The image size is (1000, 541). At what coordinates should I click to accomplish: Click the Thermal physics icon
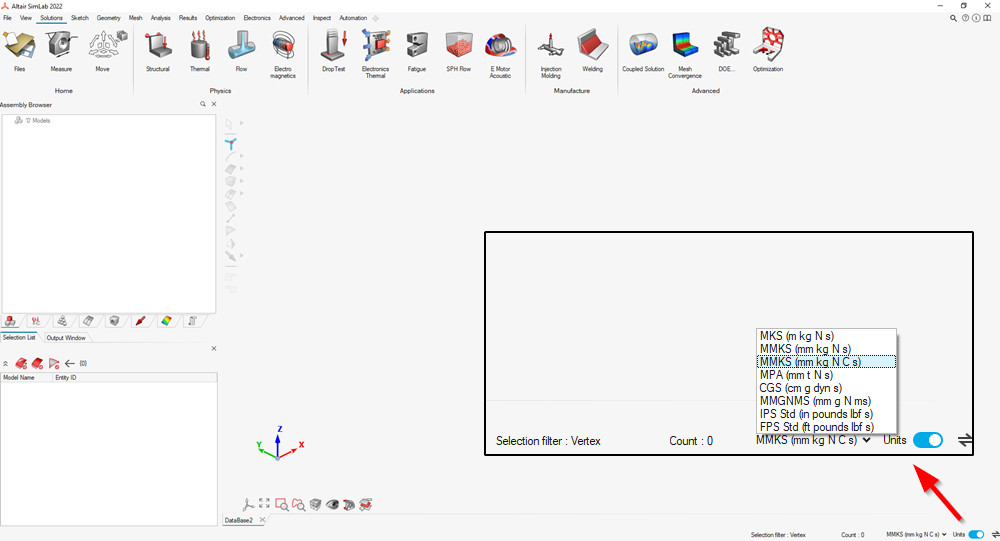(200, 50)
